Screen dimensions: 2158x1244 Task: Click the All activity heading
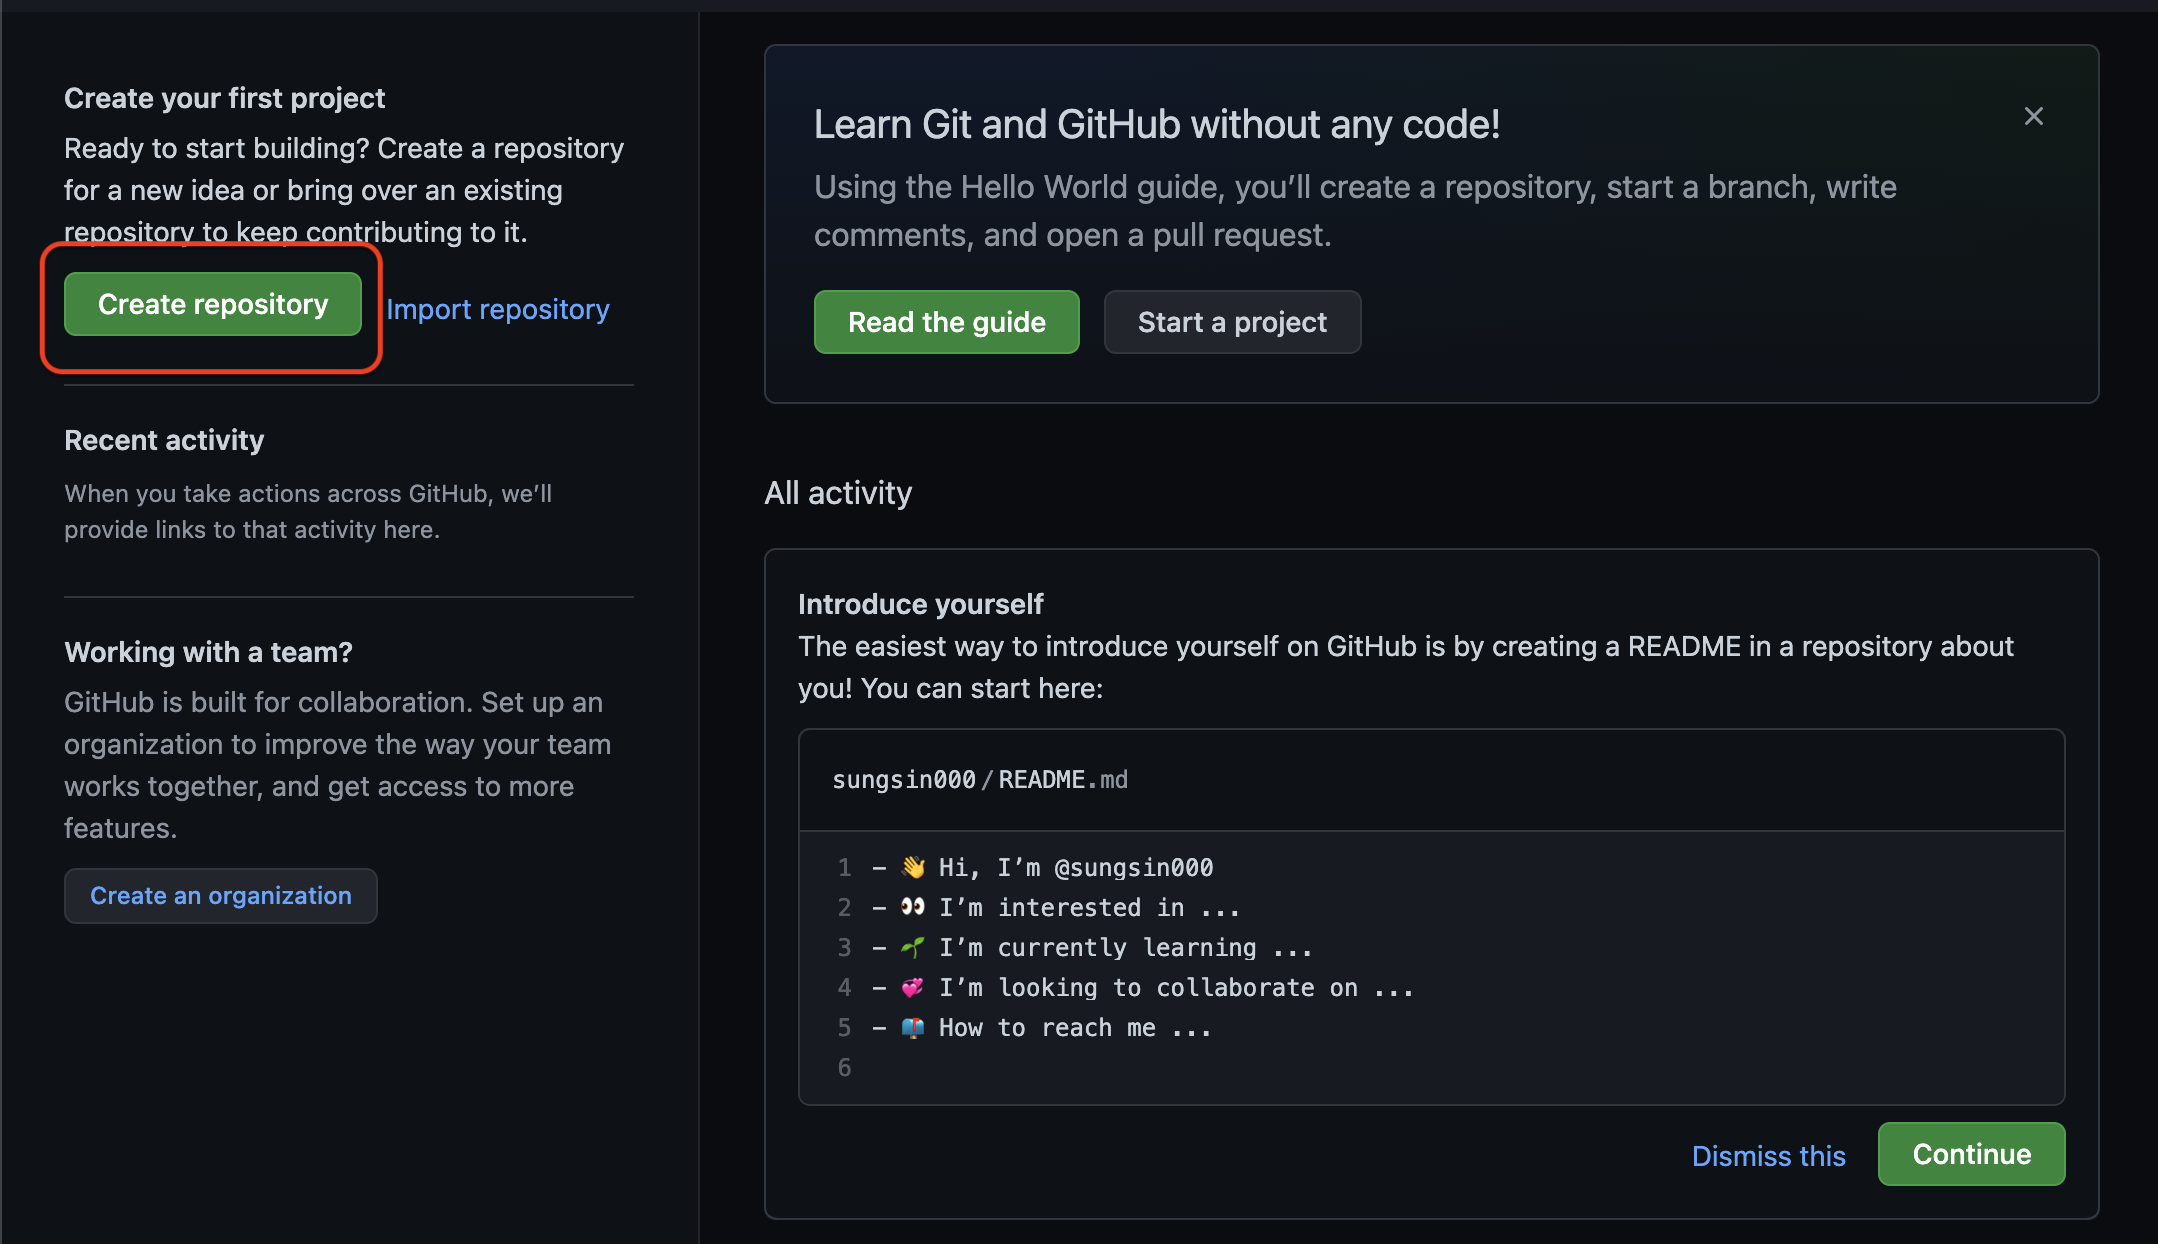[838, 493]
